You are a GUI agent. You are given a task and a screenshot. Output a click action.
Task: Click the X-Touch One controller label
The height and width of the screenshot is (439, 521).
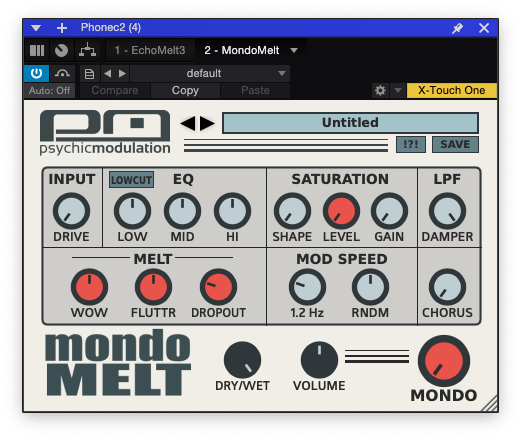[451, 90]
